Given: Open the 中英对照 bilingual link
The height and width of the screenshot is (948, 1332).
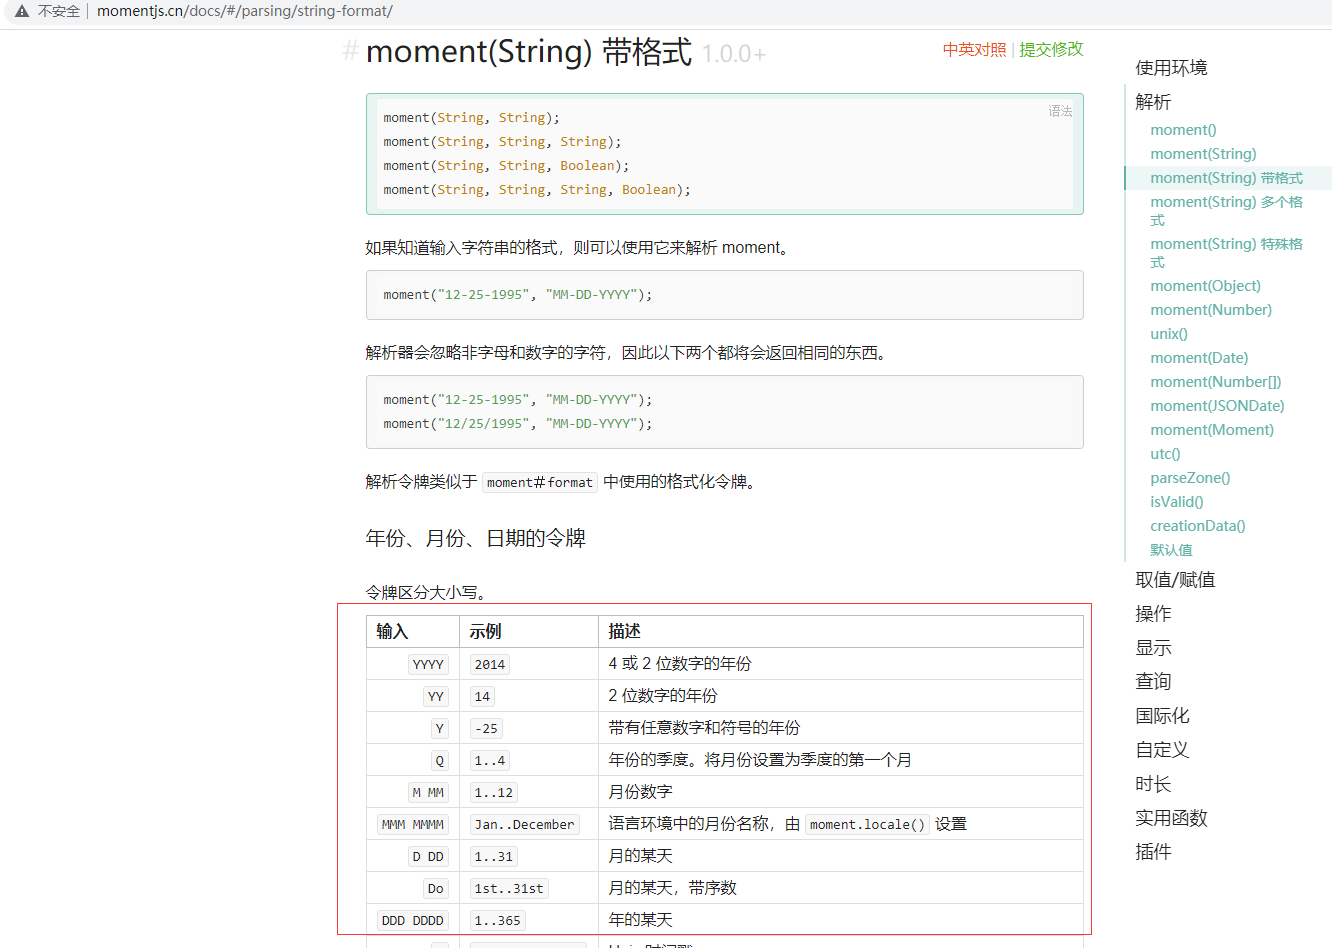Looking at the screenshot, I should point(974,49).
